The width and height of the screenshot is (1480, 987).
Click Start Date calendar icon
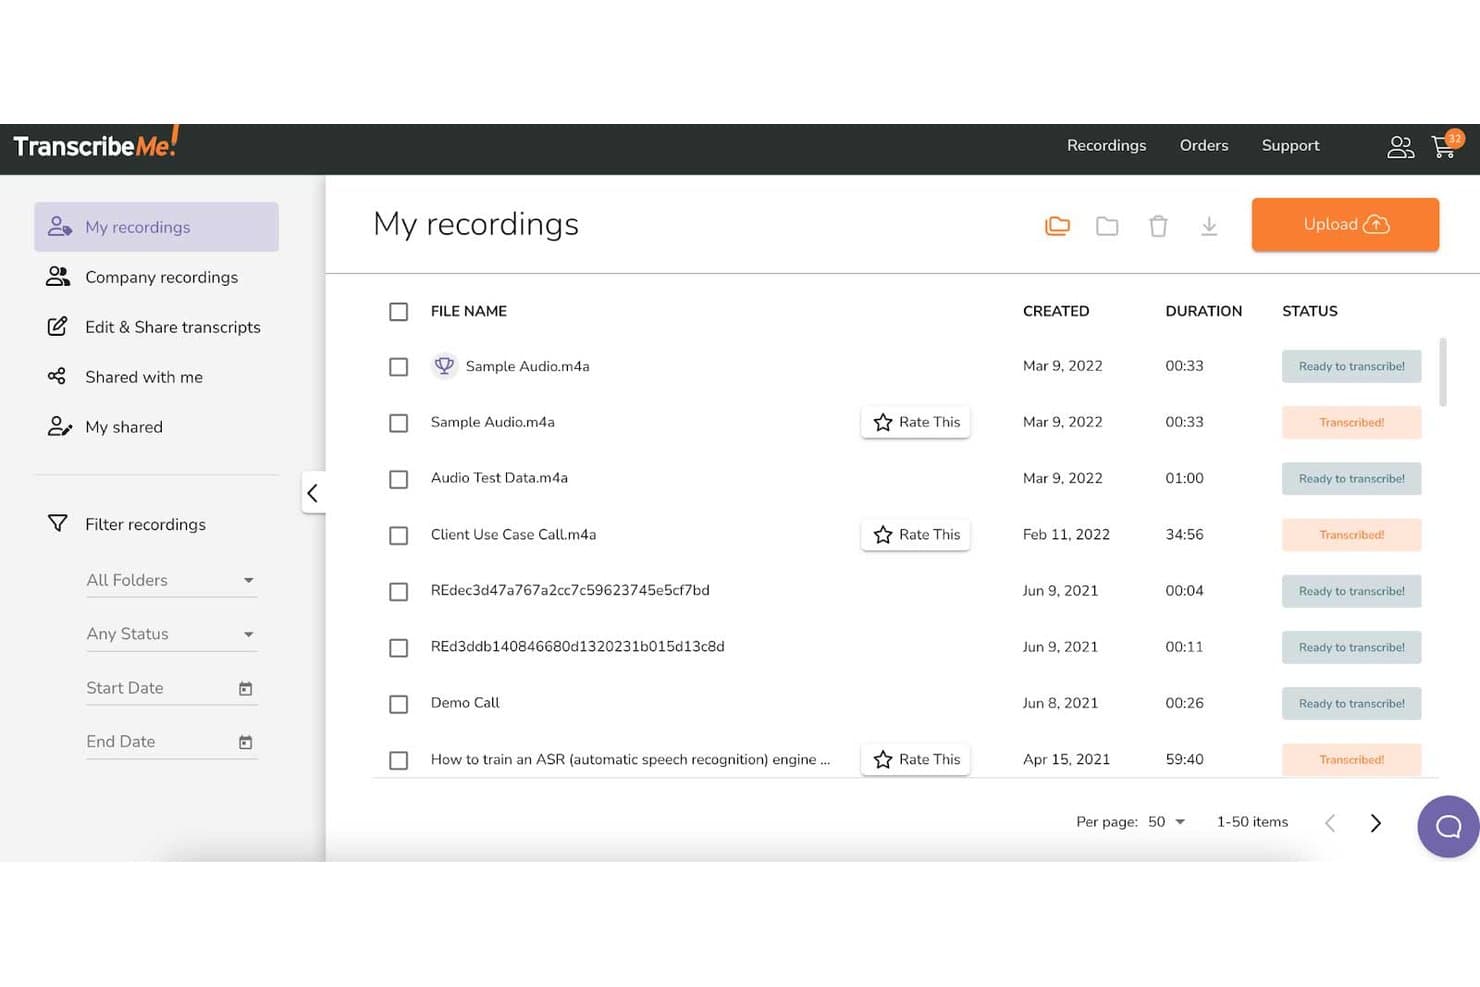tap(245, 688)
